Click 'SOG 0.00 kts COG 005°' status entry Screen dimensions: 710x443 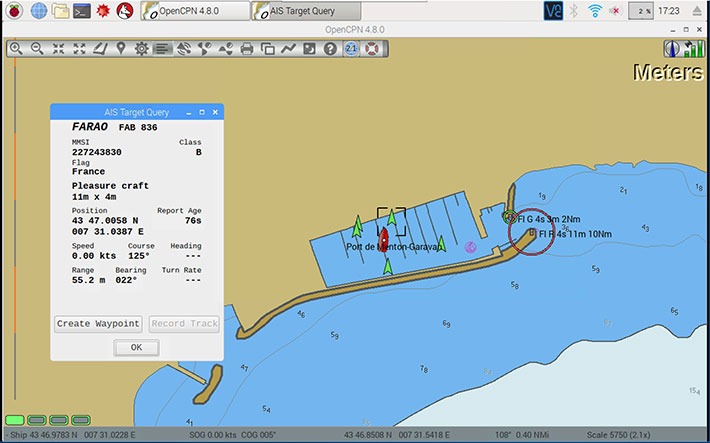pyautogui.click(x=233, y=435)
